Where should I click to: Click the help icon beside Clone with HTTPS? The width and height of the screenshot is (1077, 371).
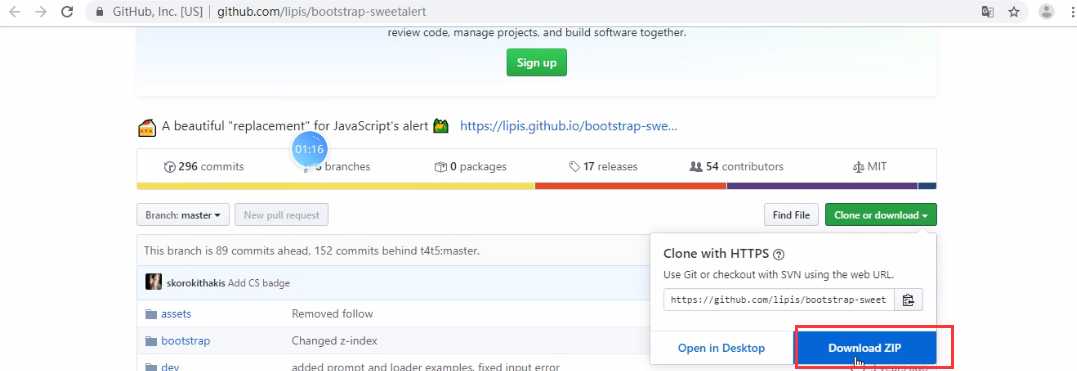click(x=778, y=254)
